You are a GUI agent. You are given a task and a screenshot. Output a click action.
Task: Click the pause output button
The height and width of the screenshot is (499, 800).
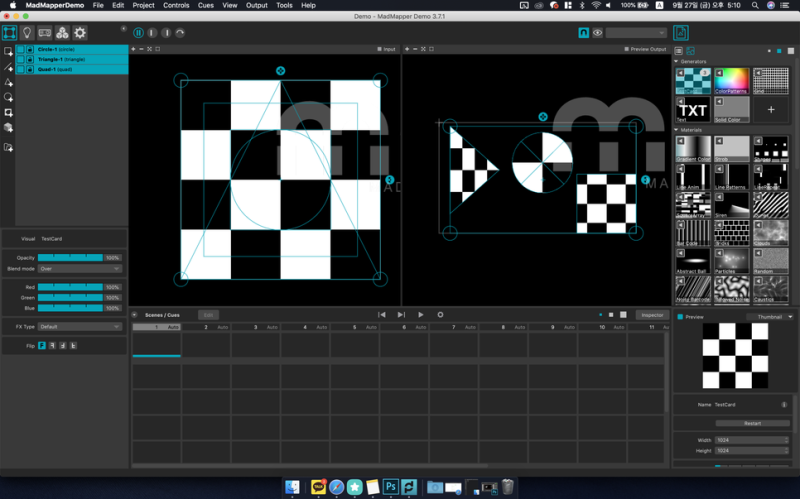139,33
